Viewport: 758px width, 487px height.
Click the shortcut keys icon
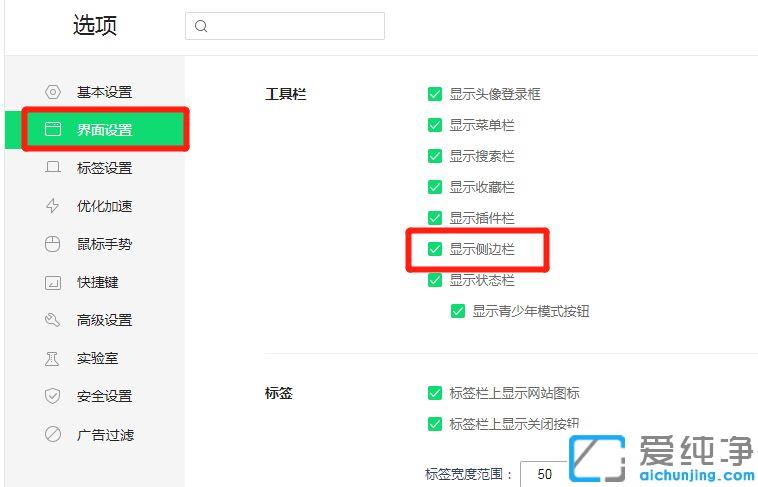click(53, 282)
